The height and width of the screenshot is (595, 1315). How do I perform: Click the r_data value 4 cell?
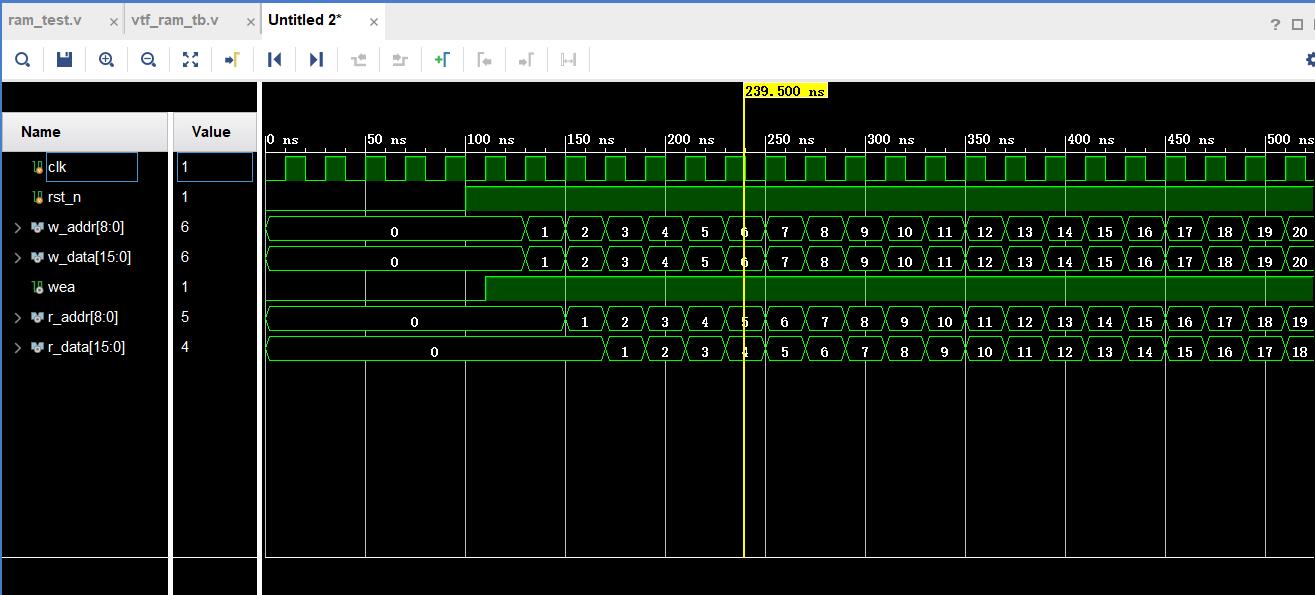[215, 347]
